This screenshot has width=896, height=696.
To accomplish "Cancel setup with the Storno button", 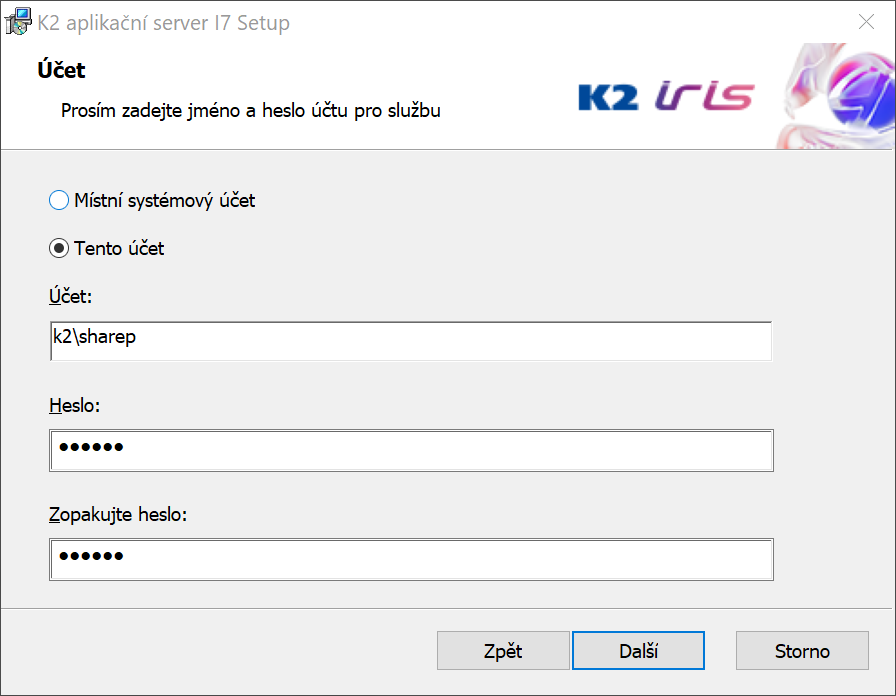I will (x=802, y=651).
